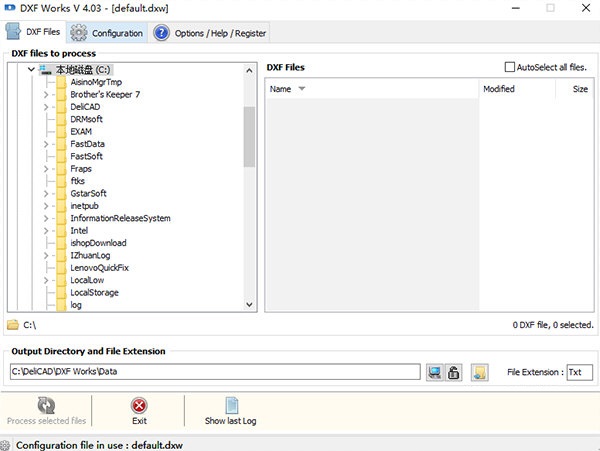Enable AutoSelect all files checkbox
The height and width of the screenshot is (451, 600).
[510, 67]
